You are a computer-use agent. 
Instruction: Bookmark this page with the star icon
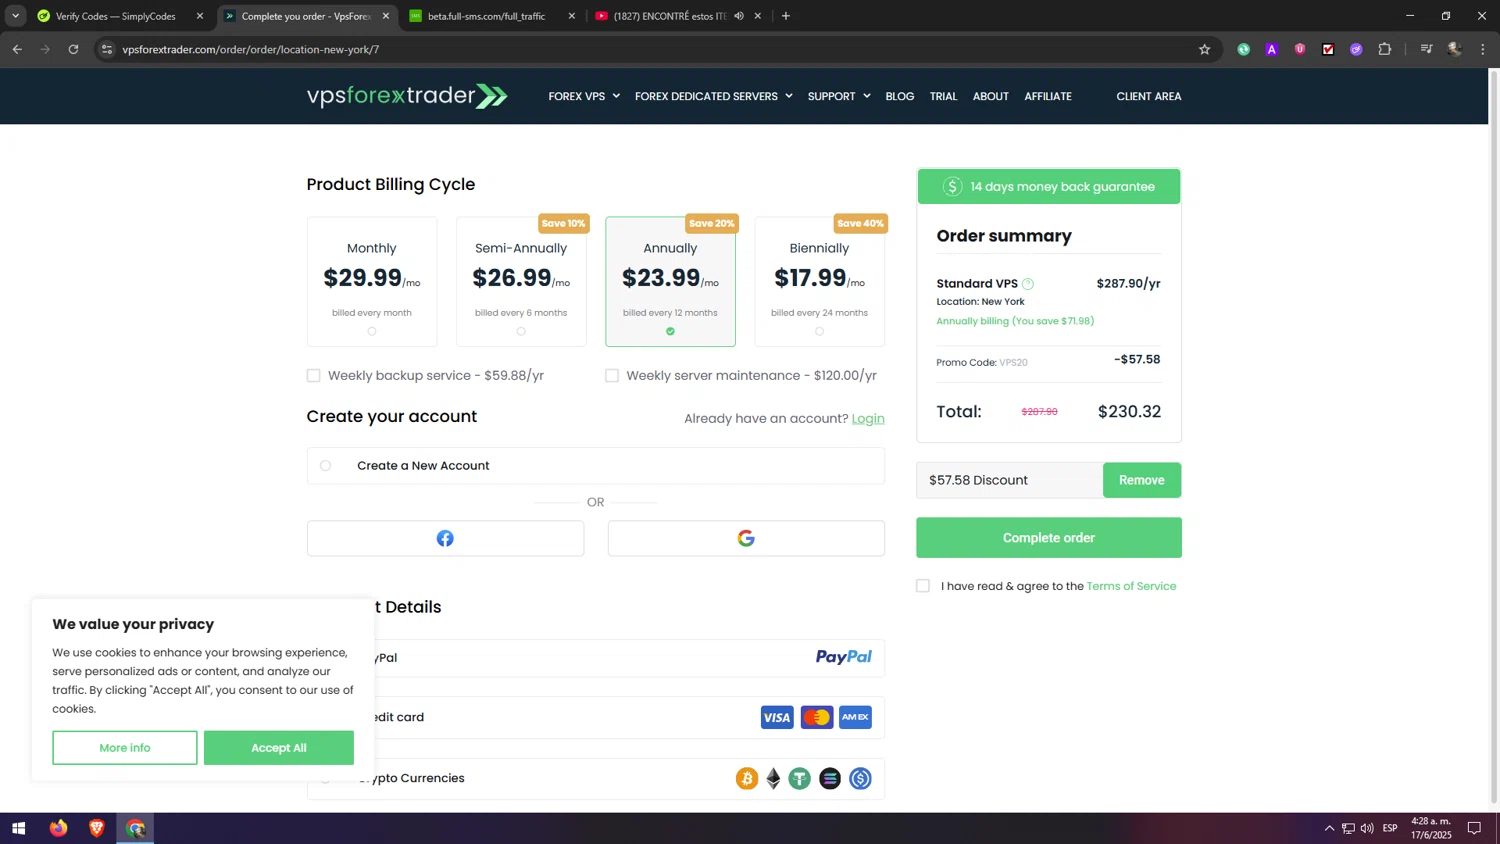coord(1204,49)
